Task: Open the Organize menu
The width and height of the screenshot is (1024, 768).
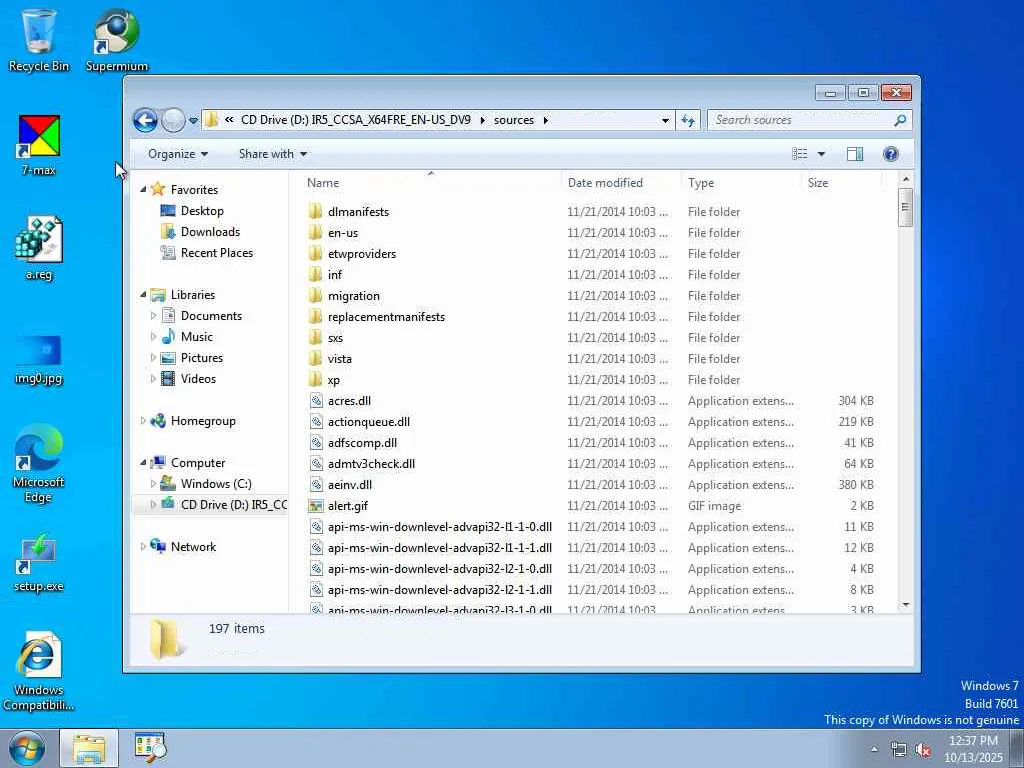Action: click(178, 154)
